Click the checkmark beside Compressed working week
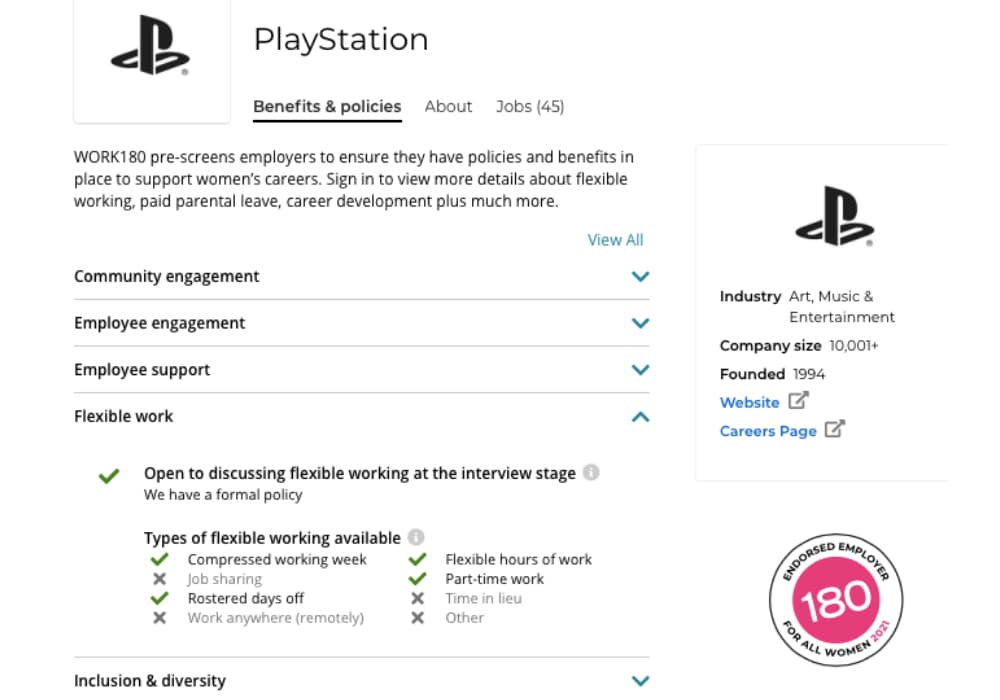The width and height of the screenshot is (1000, 700). tap(159, 559)
